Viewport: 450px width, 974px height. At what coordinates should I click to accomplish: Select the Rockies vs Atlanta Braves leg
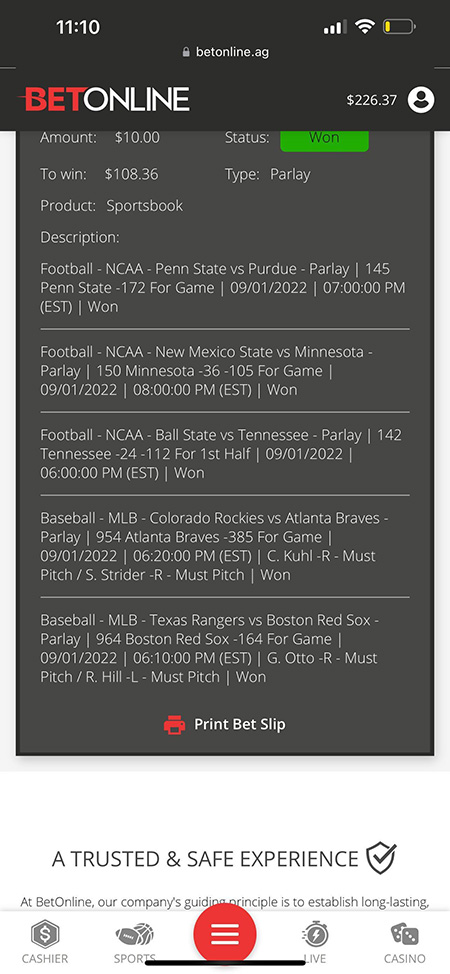pos(225,547)
